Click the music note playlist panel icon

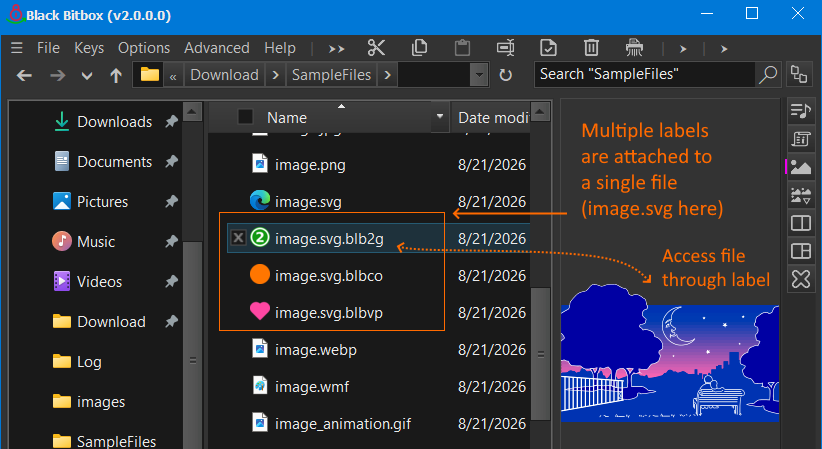tap(801, 111)
